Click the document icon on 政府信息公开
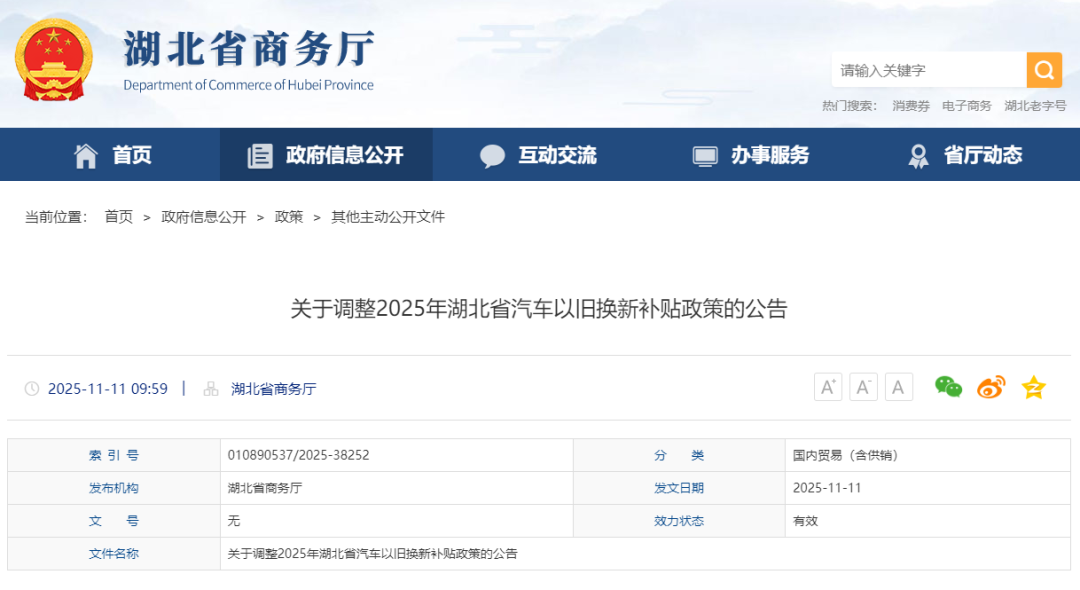The image size is (1080, 590). (x=260, y=154)
